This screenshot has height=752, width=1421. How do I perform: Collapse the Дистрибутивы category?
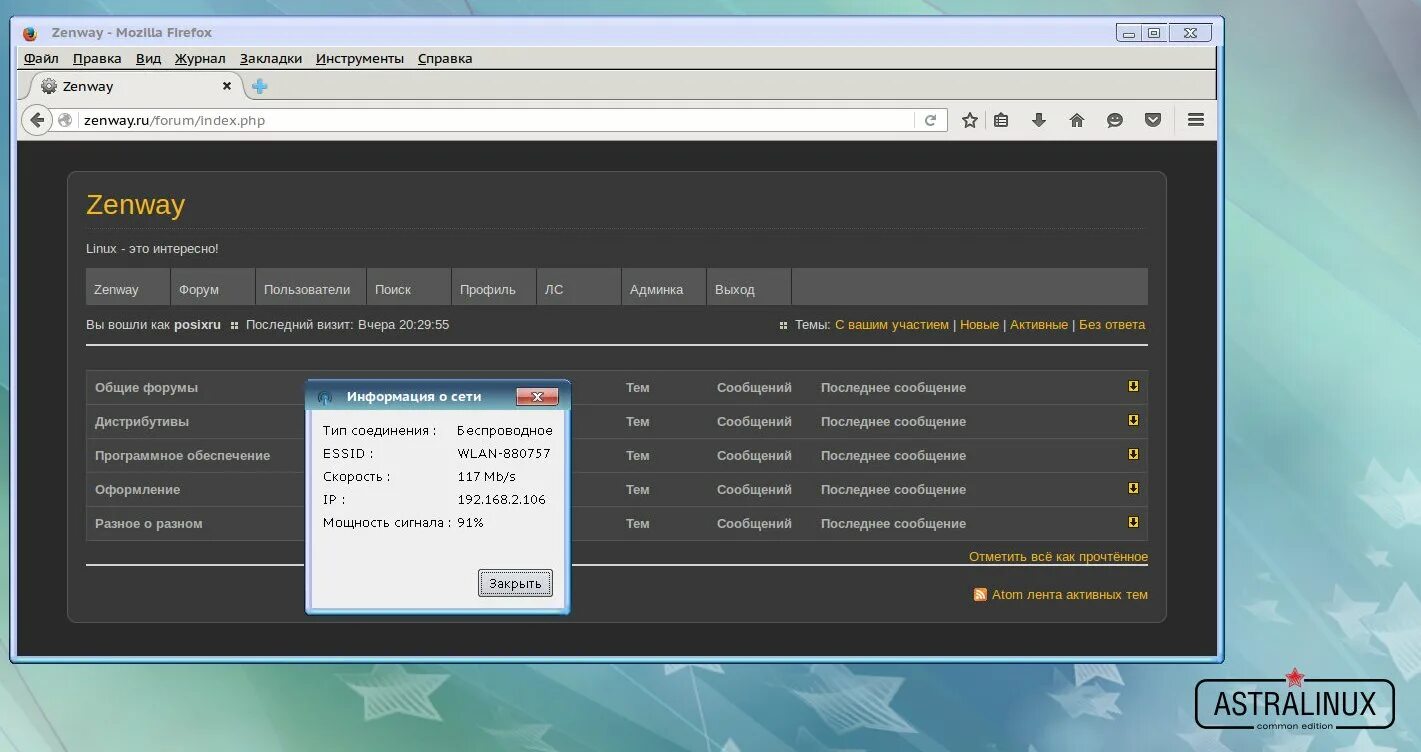tap(1133, 420)
